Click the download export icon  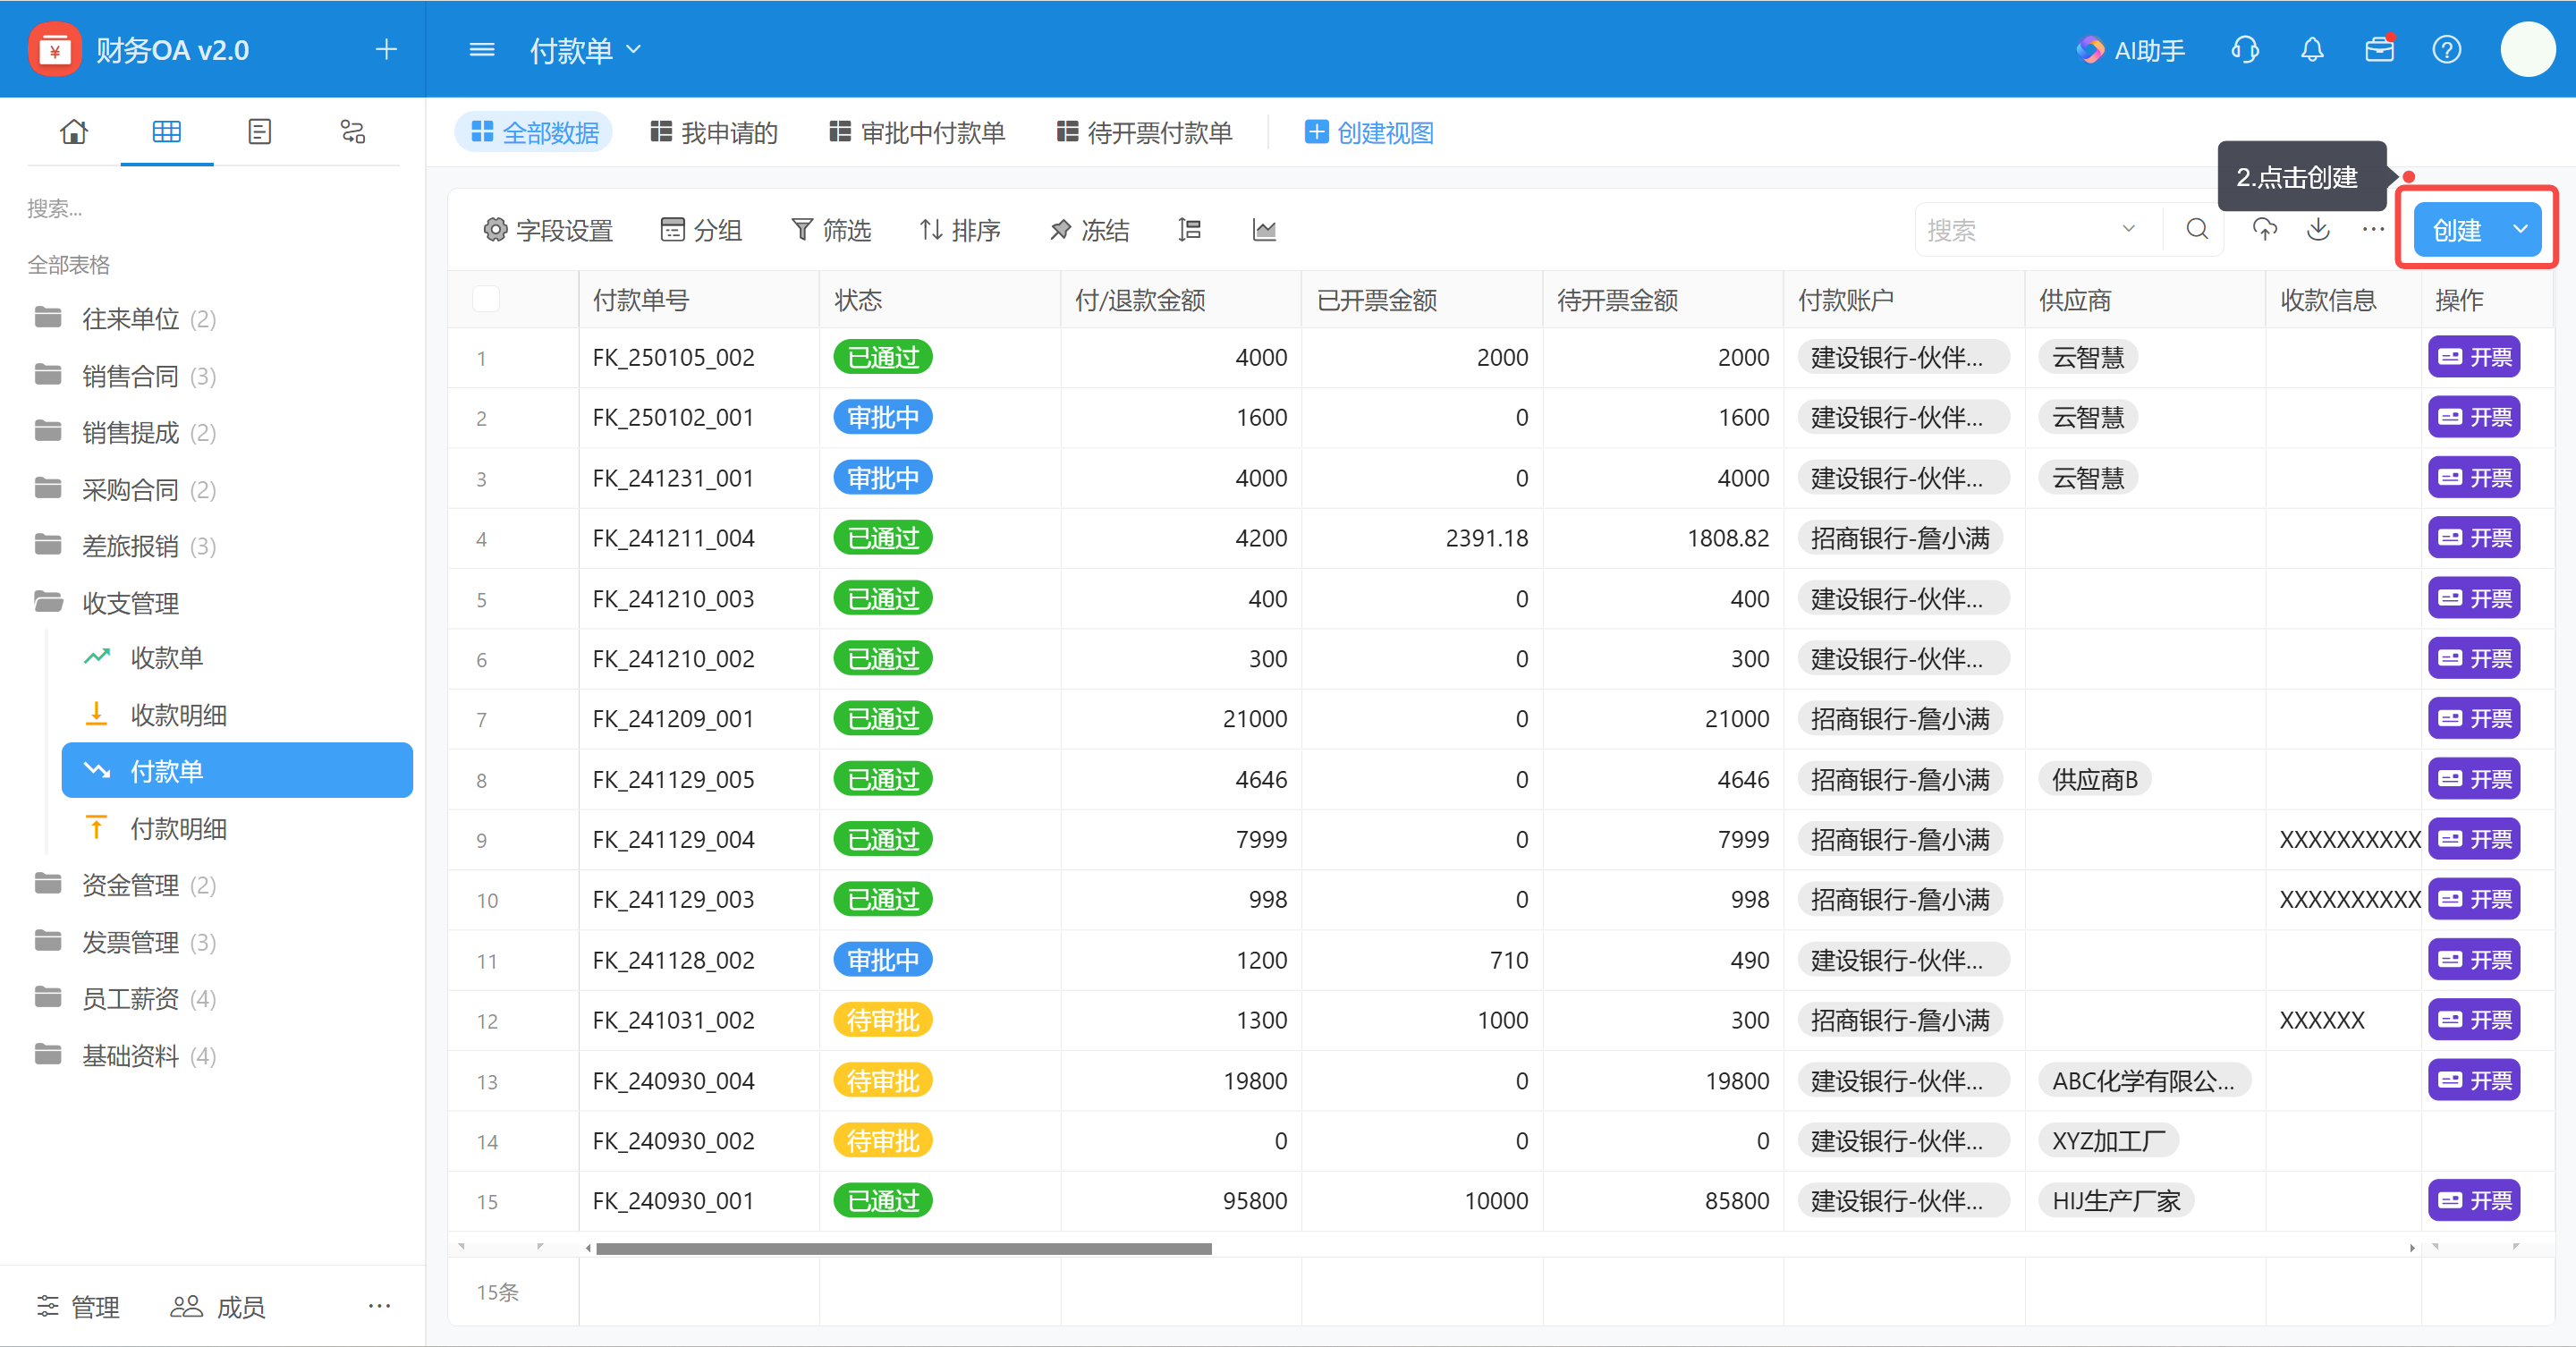(2318, 230)
